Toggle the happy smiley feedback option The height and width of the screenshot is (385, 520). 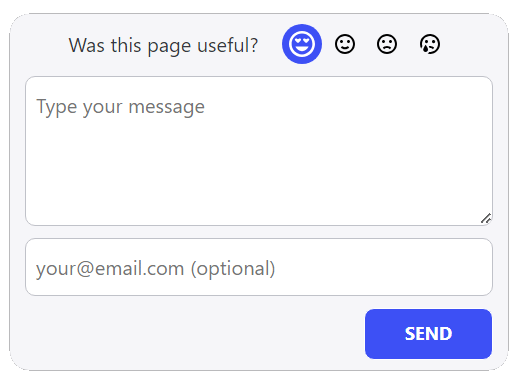tap(345, 44)
